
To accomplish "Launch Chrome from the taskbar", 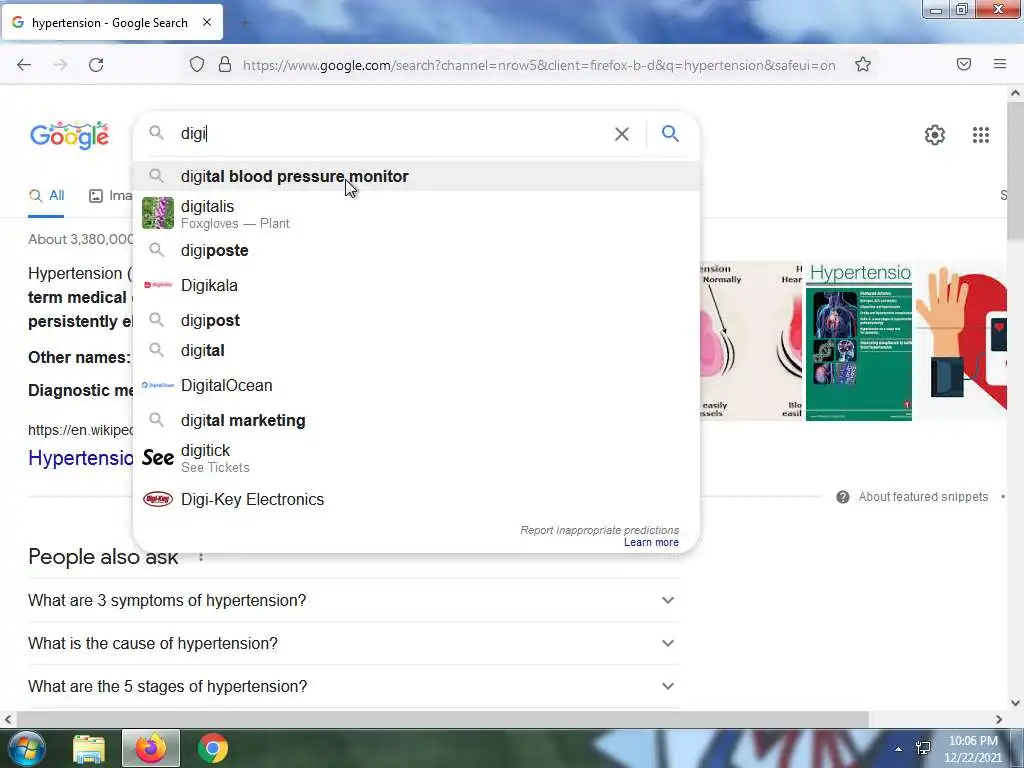I will click(x=213, y=748).
